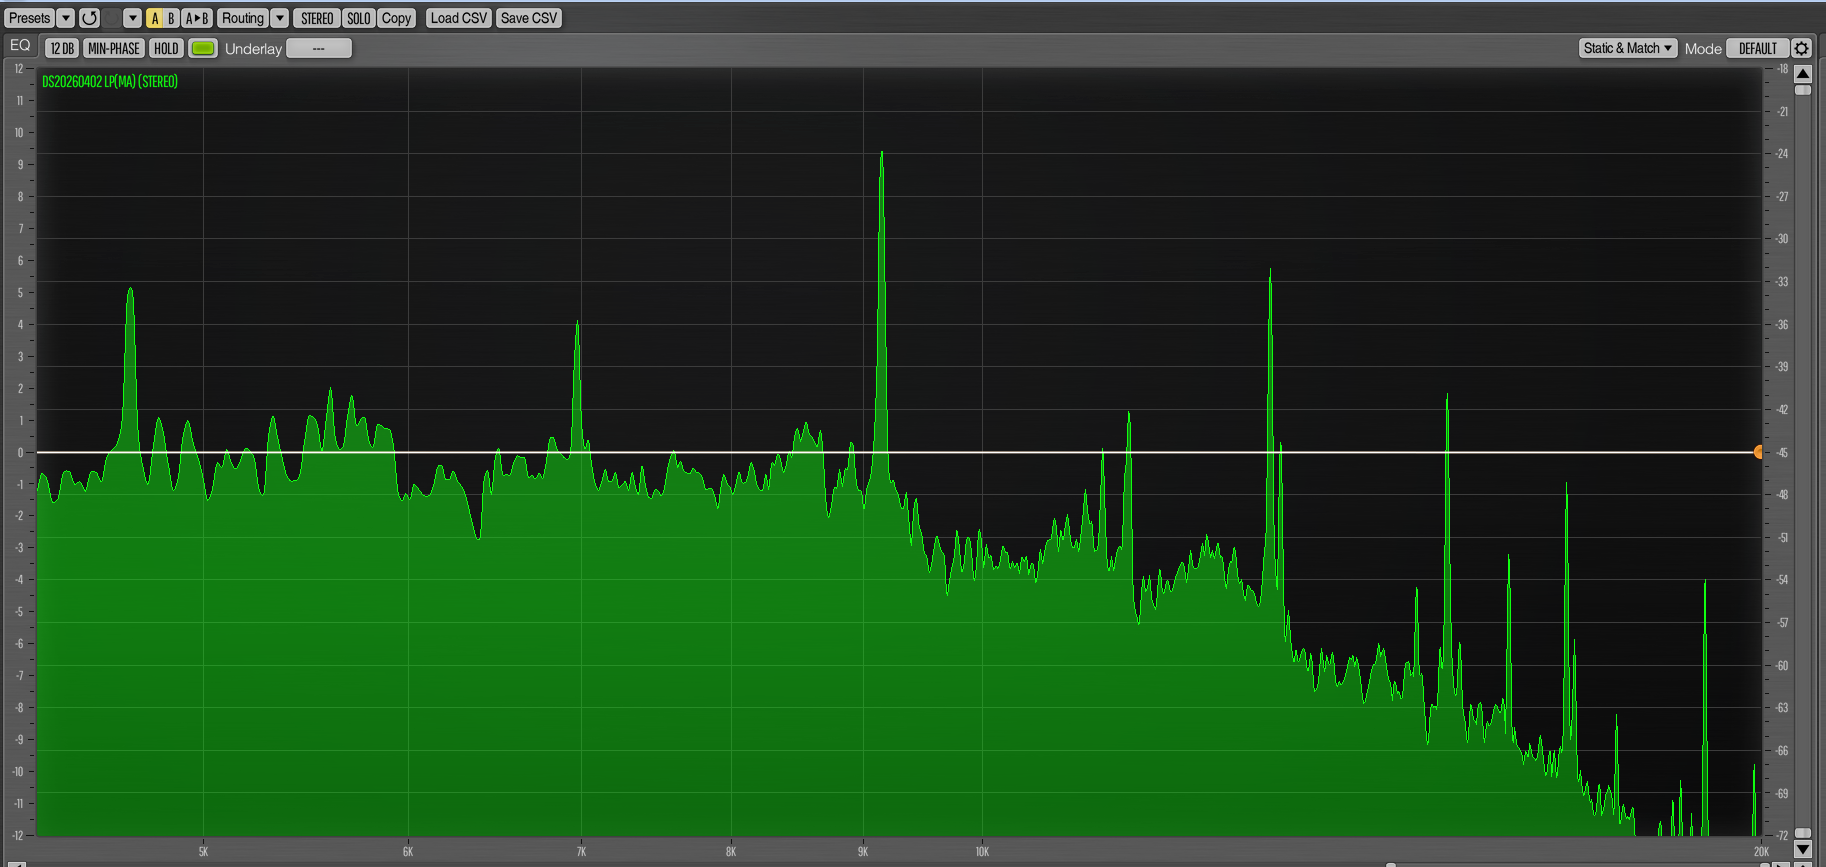Click the 7K frequency axis label
Viewport: 1826px width, 867px height.
pos(581,852)
